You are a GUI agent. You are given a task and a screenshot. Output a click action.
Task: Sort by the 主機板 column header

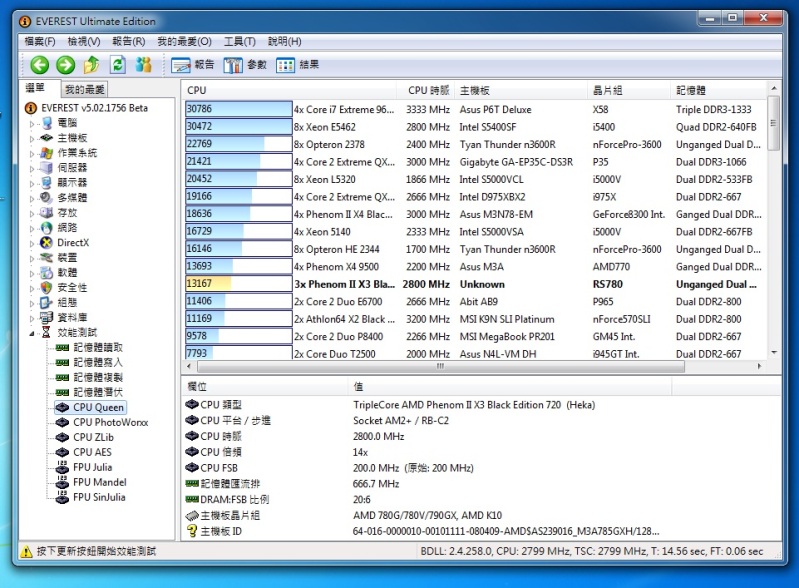(520, 90)
